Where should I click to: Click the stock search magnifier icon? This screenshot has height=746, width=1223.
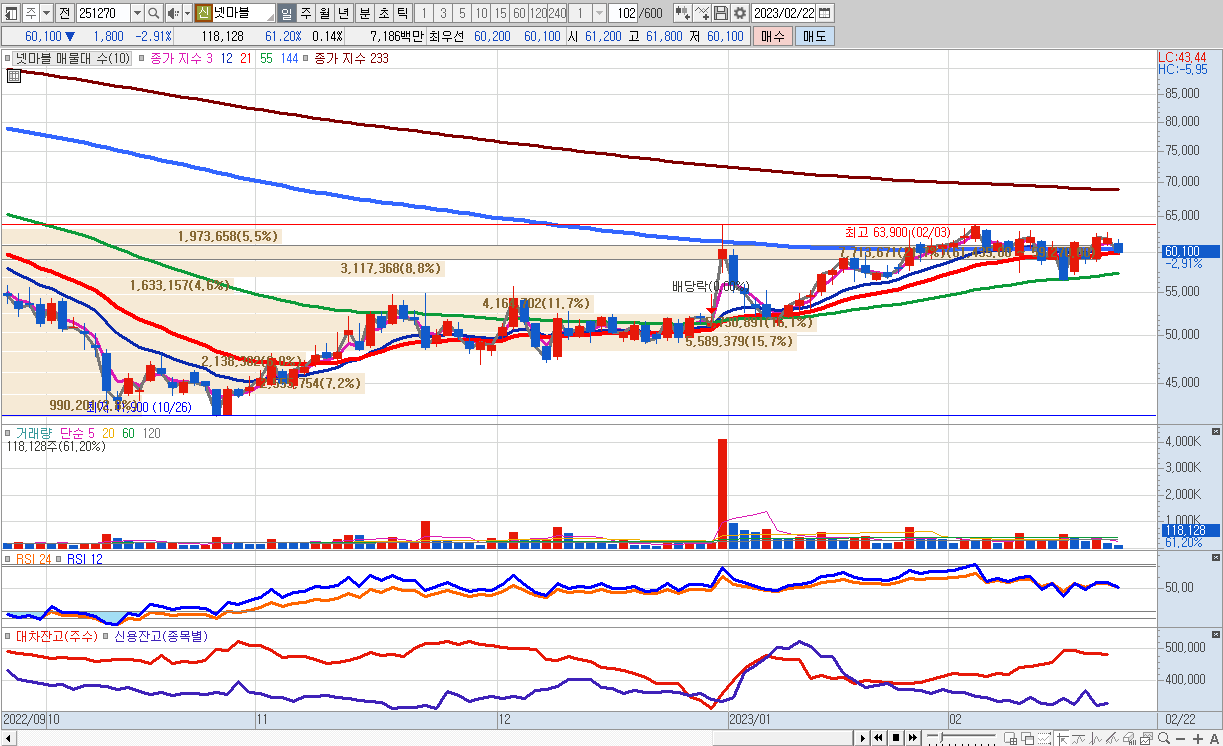pyautogui.click(x=153, y=13)
